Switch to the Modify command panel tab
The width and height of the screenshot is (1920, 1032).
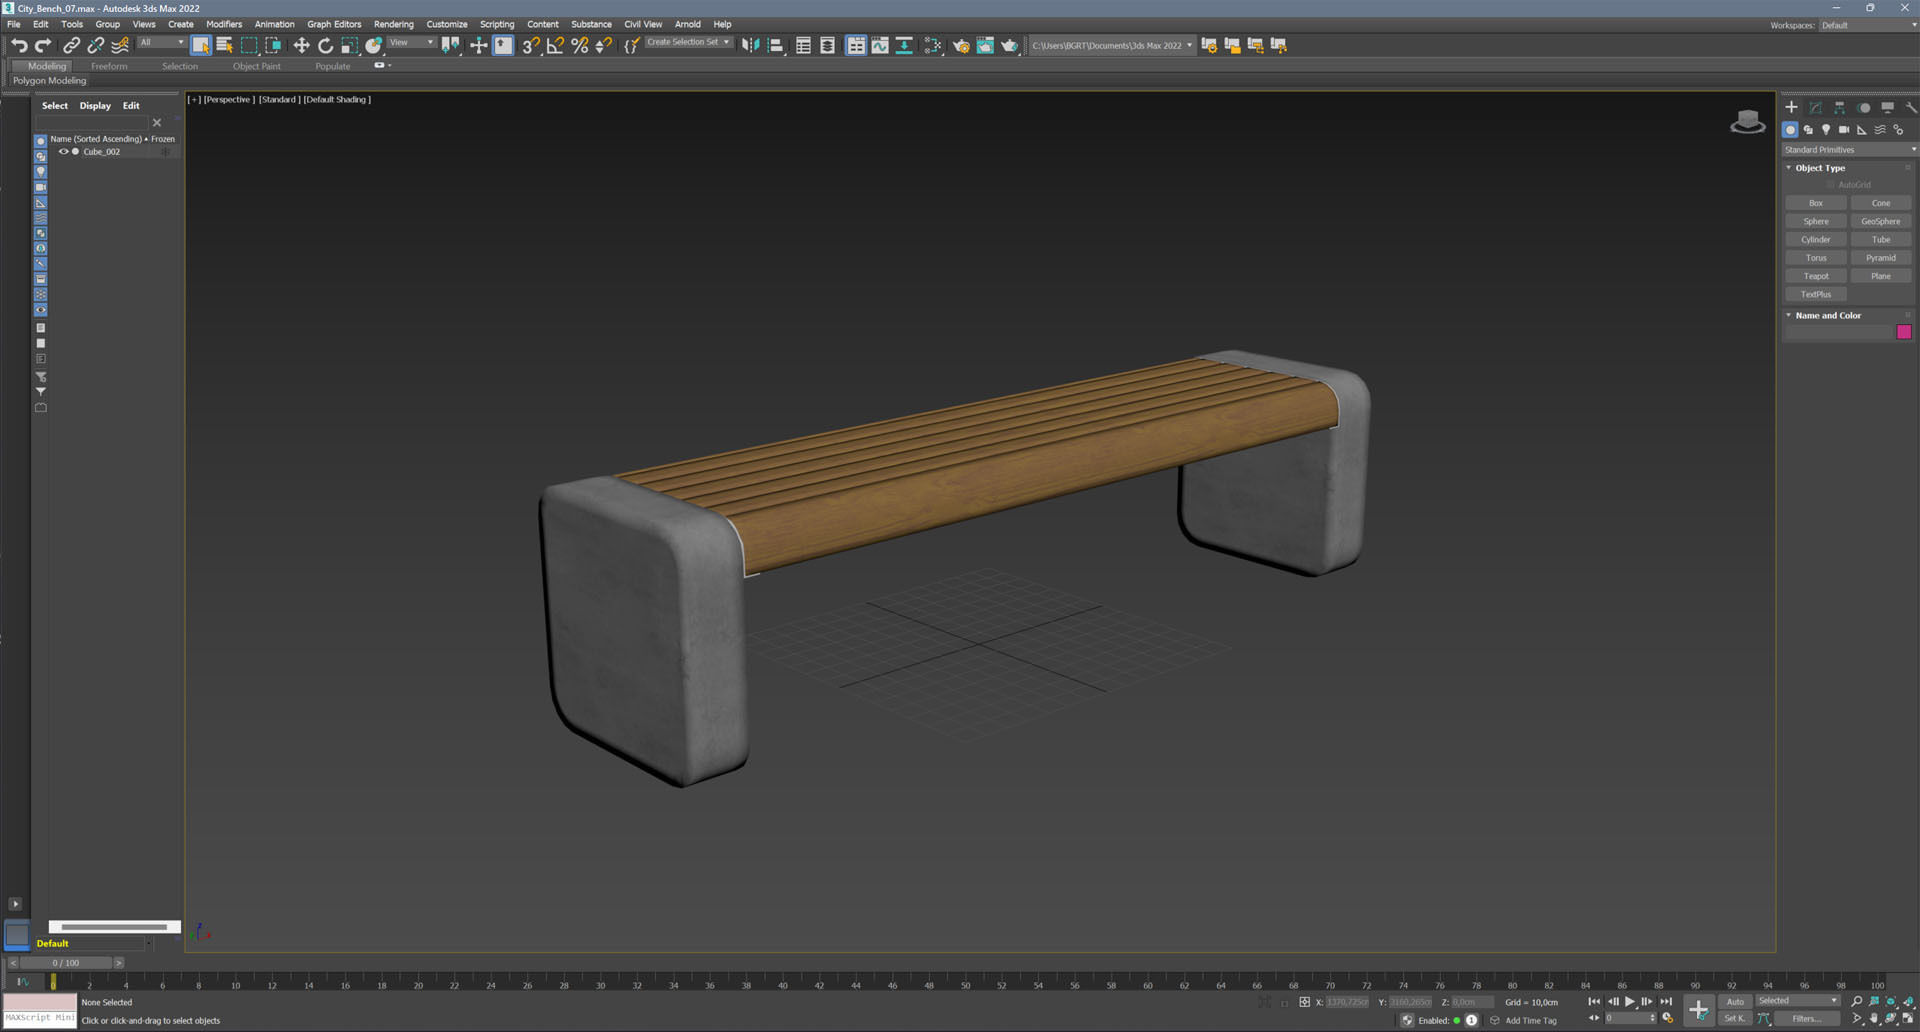pyautogui.click(x=1815, y=107)
